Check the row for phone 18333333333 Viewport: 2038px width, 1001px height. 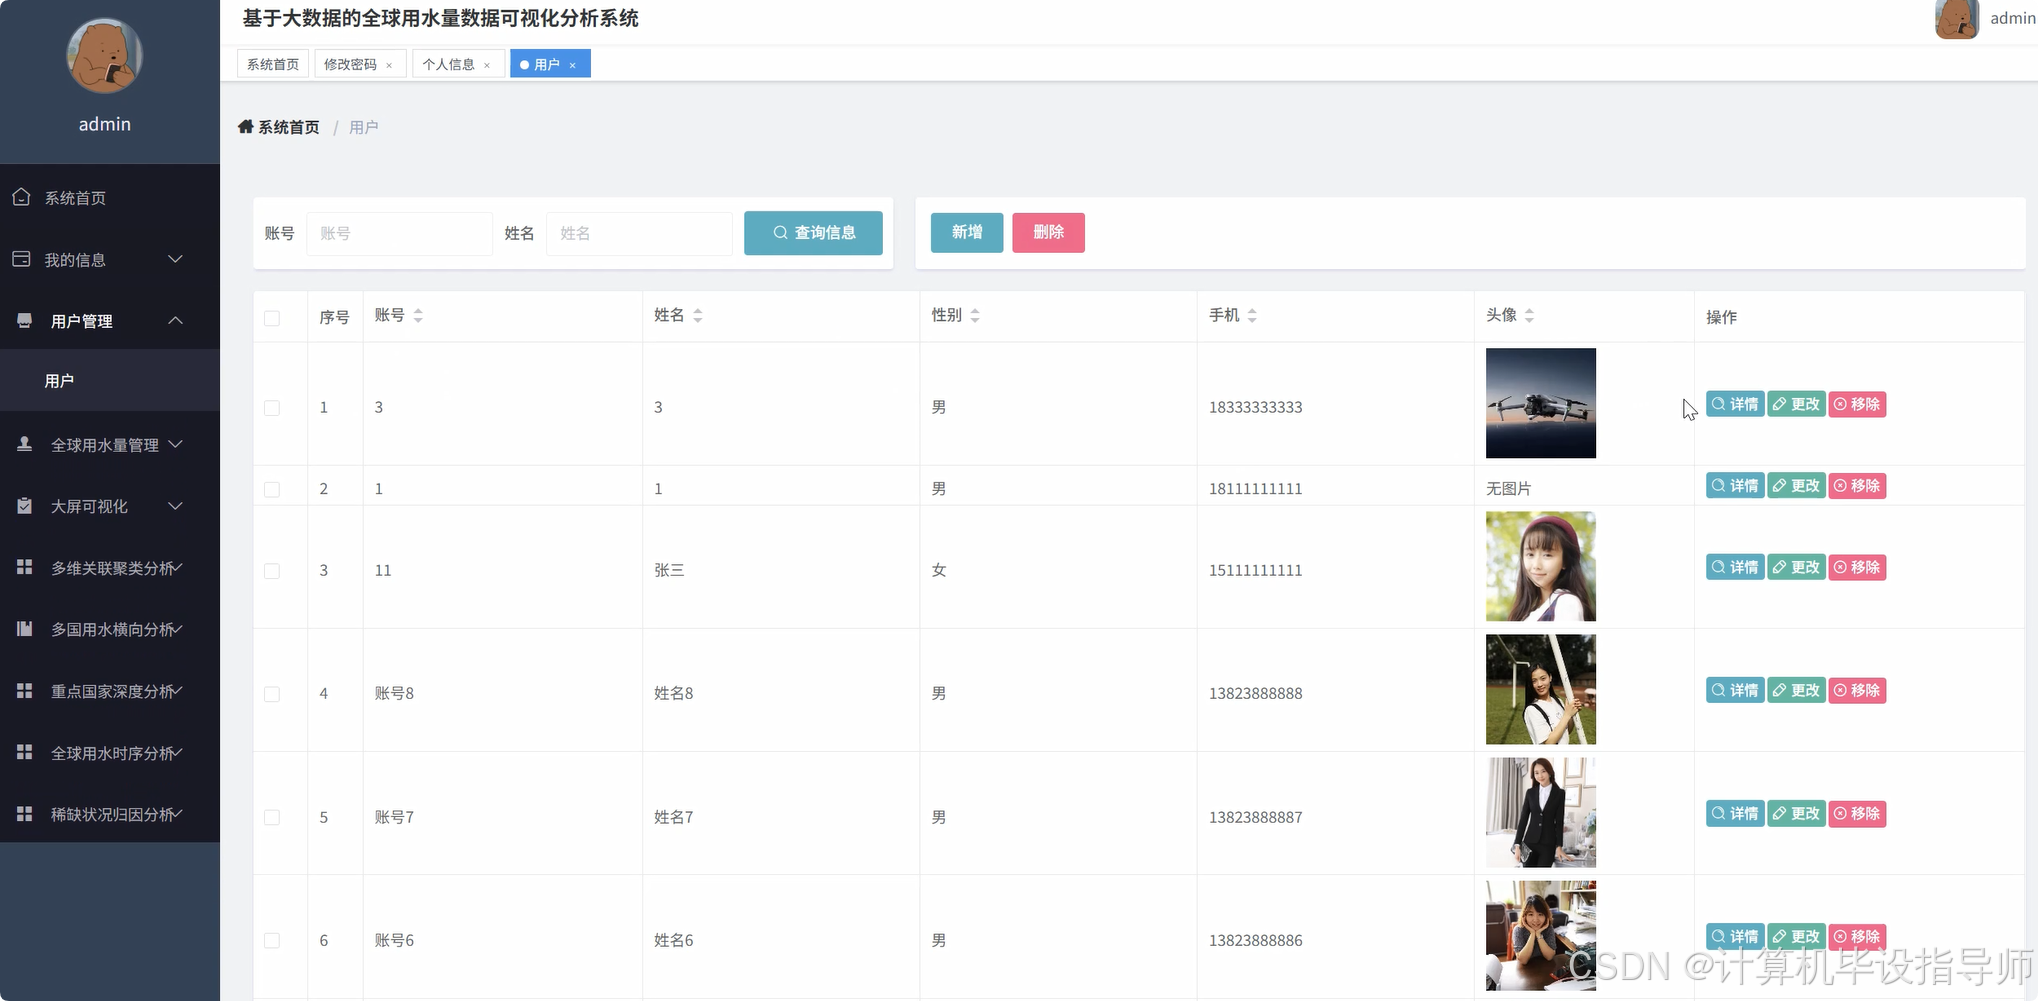pyautogui.click(x=272, y=408)
